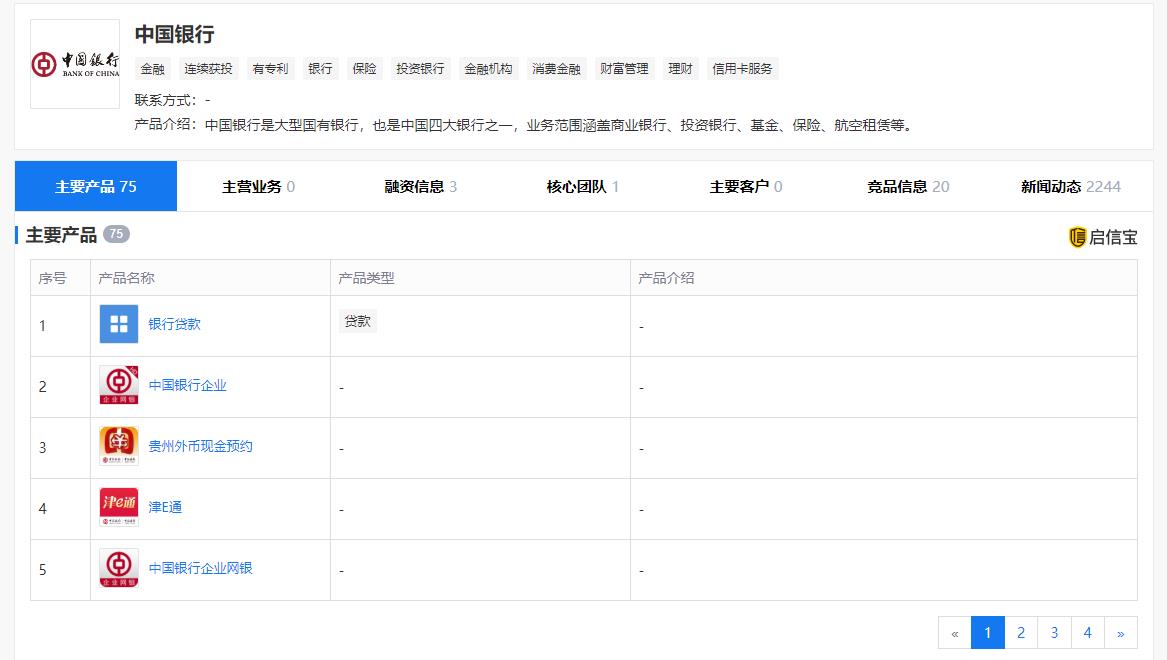The image size is (1167, 660).
Task: Click the 联系方式 label
Action: pyautogui.click(x=166, y=100)
